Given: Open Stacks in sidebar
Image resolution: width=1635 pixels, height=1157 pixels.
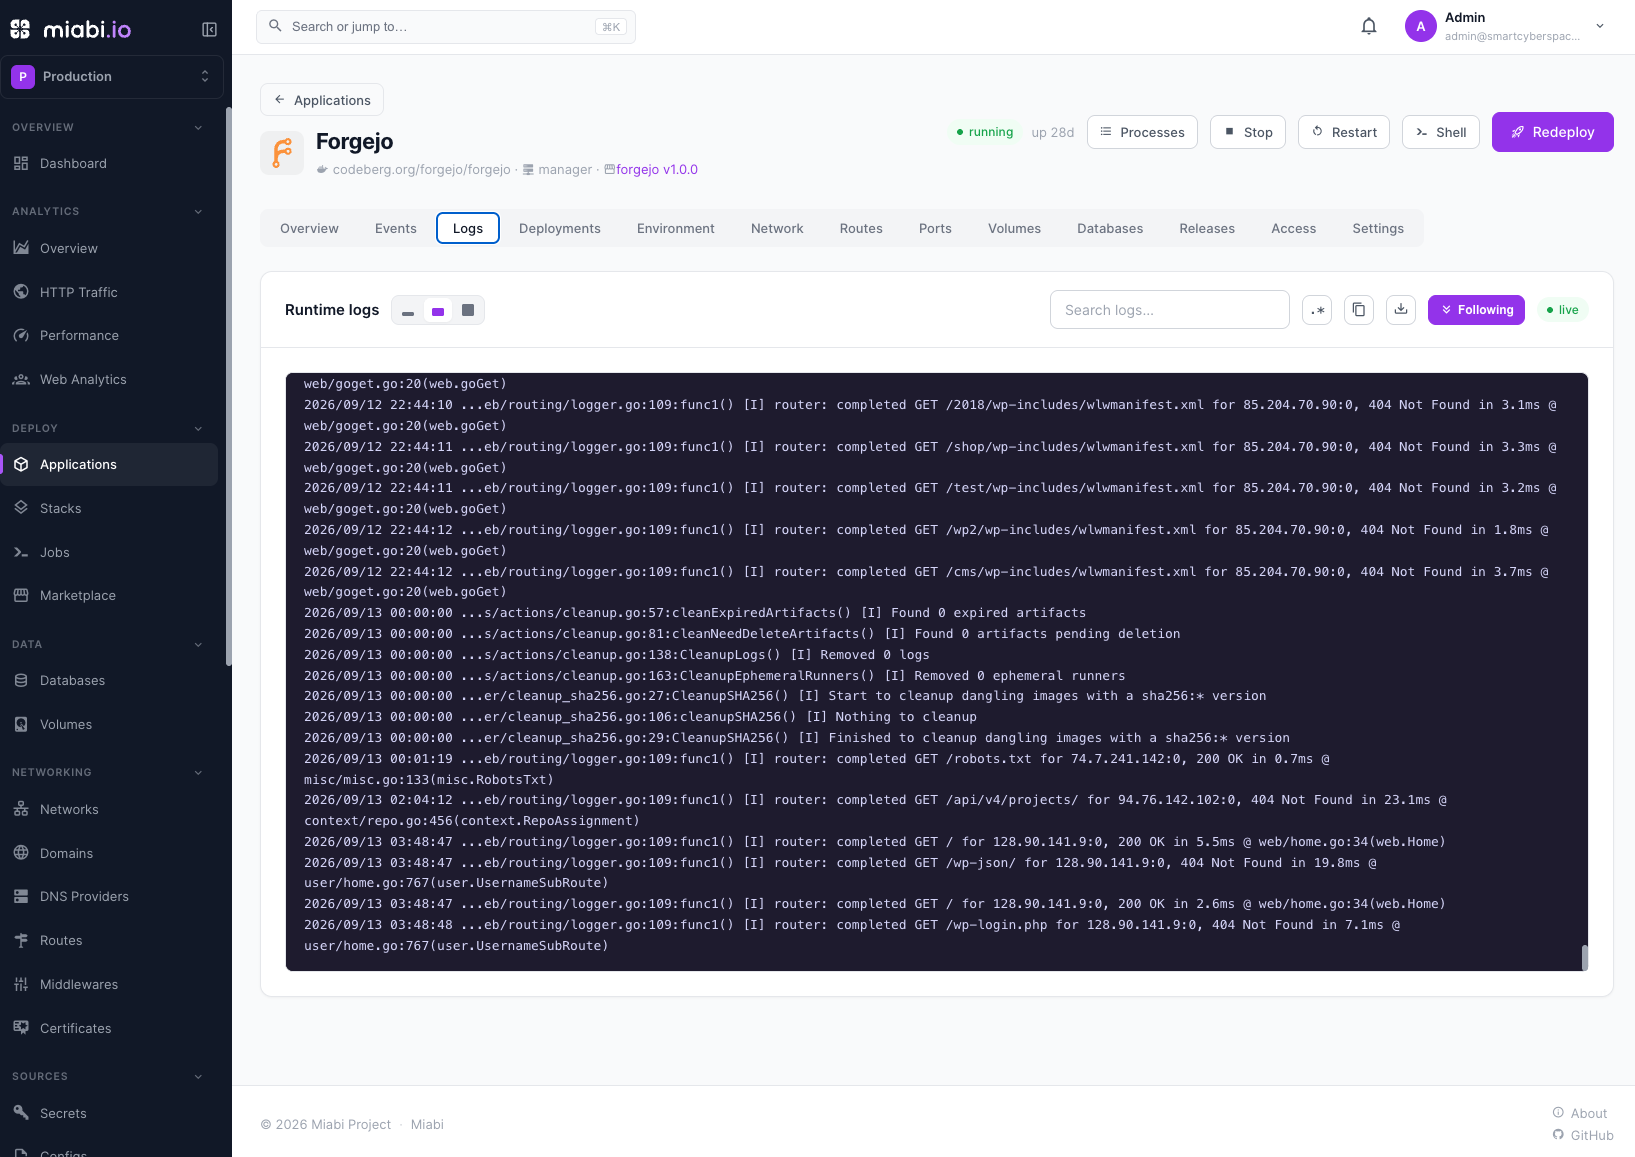Looking at the screenshot, I should (109, 509).
